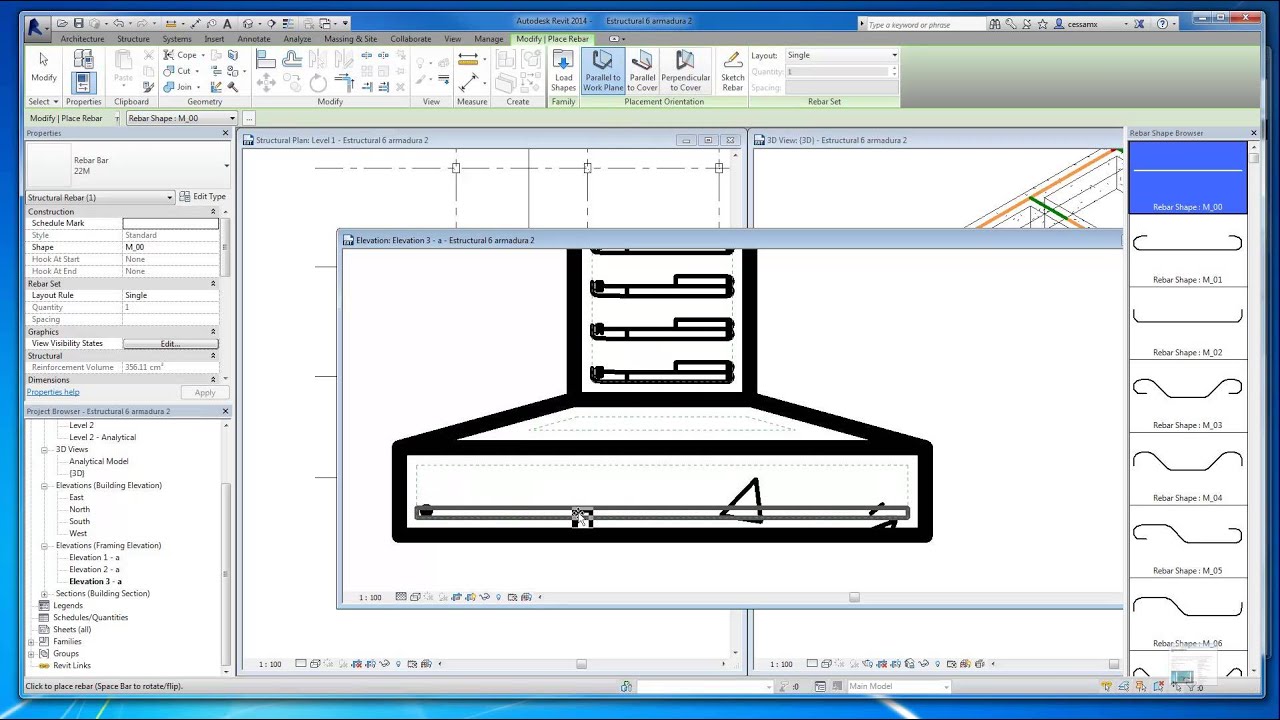Open the Properties help link
The width and height of the screenshot is (1280, 720).
tap(53, 392)
